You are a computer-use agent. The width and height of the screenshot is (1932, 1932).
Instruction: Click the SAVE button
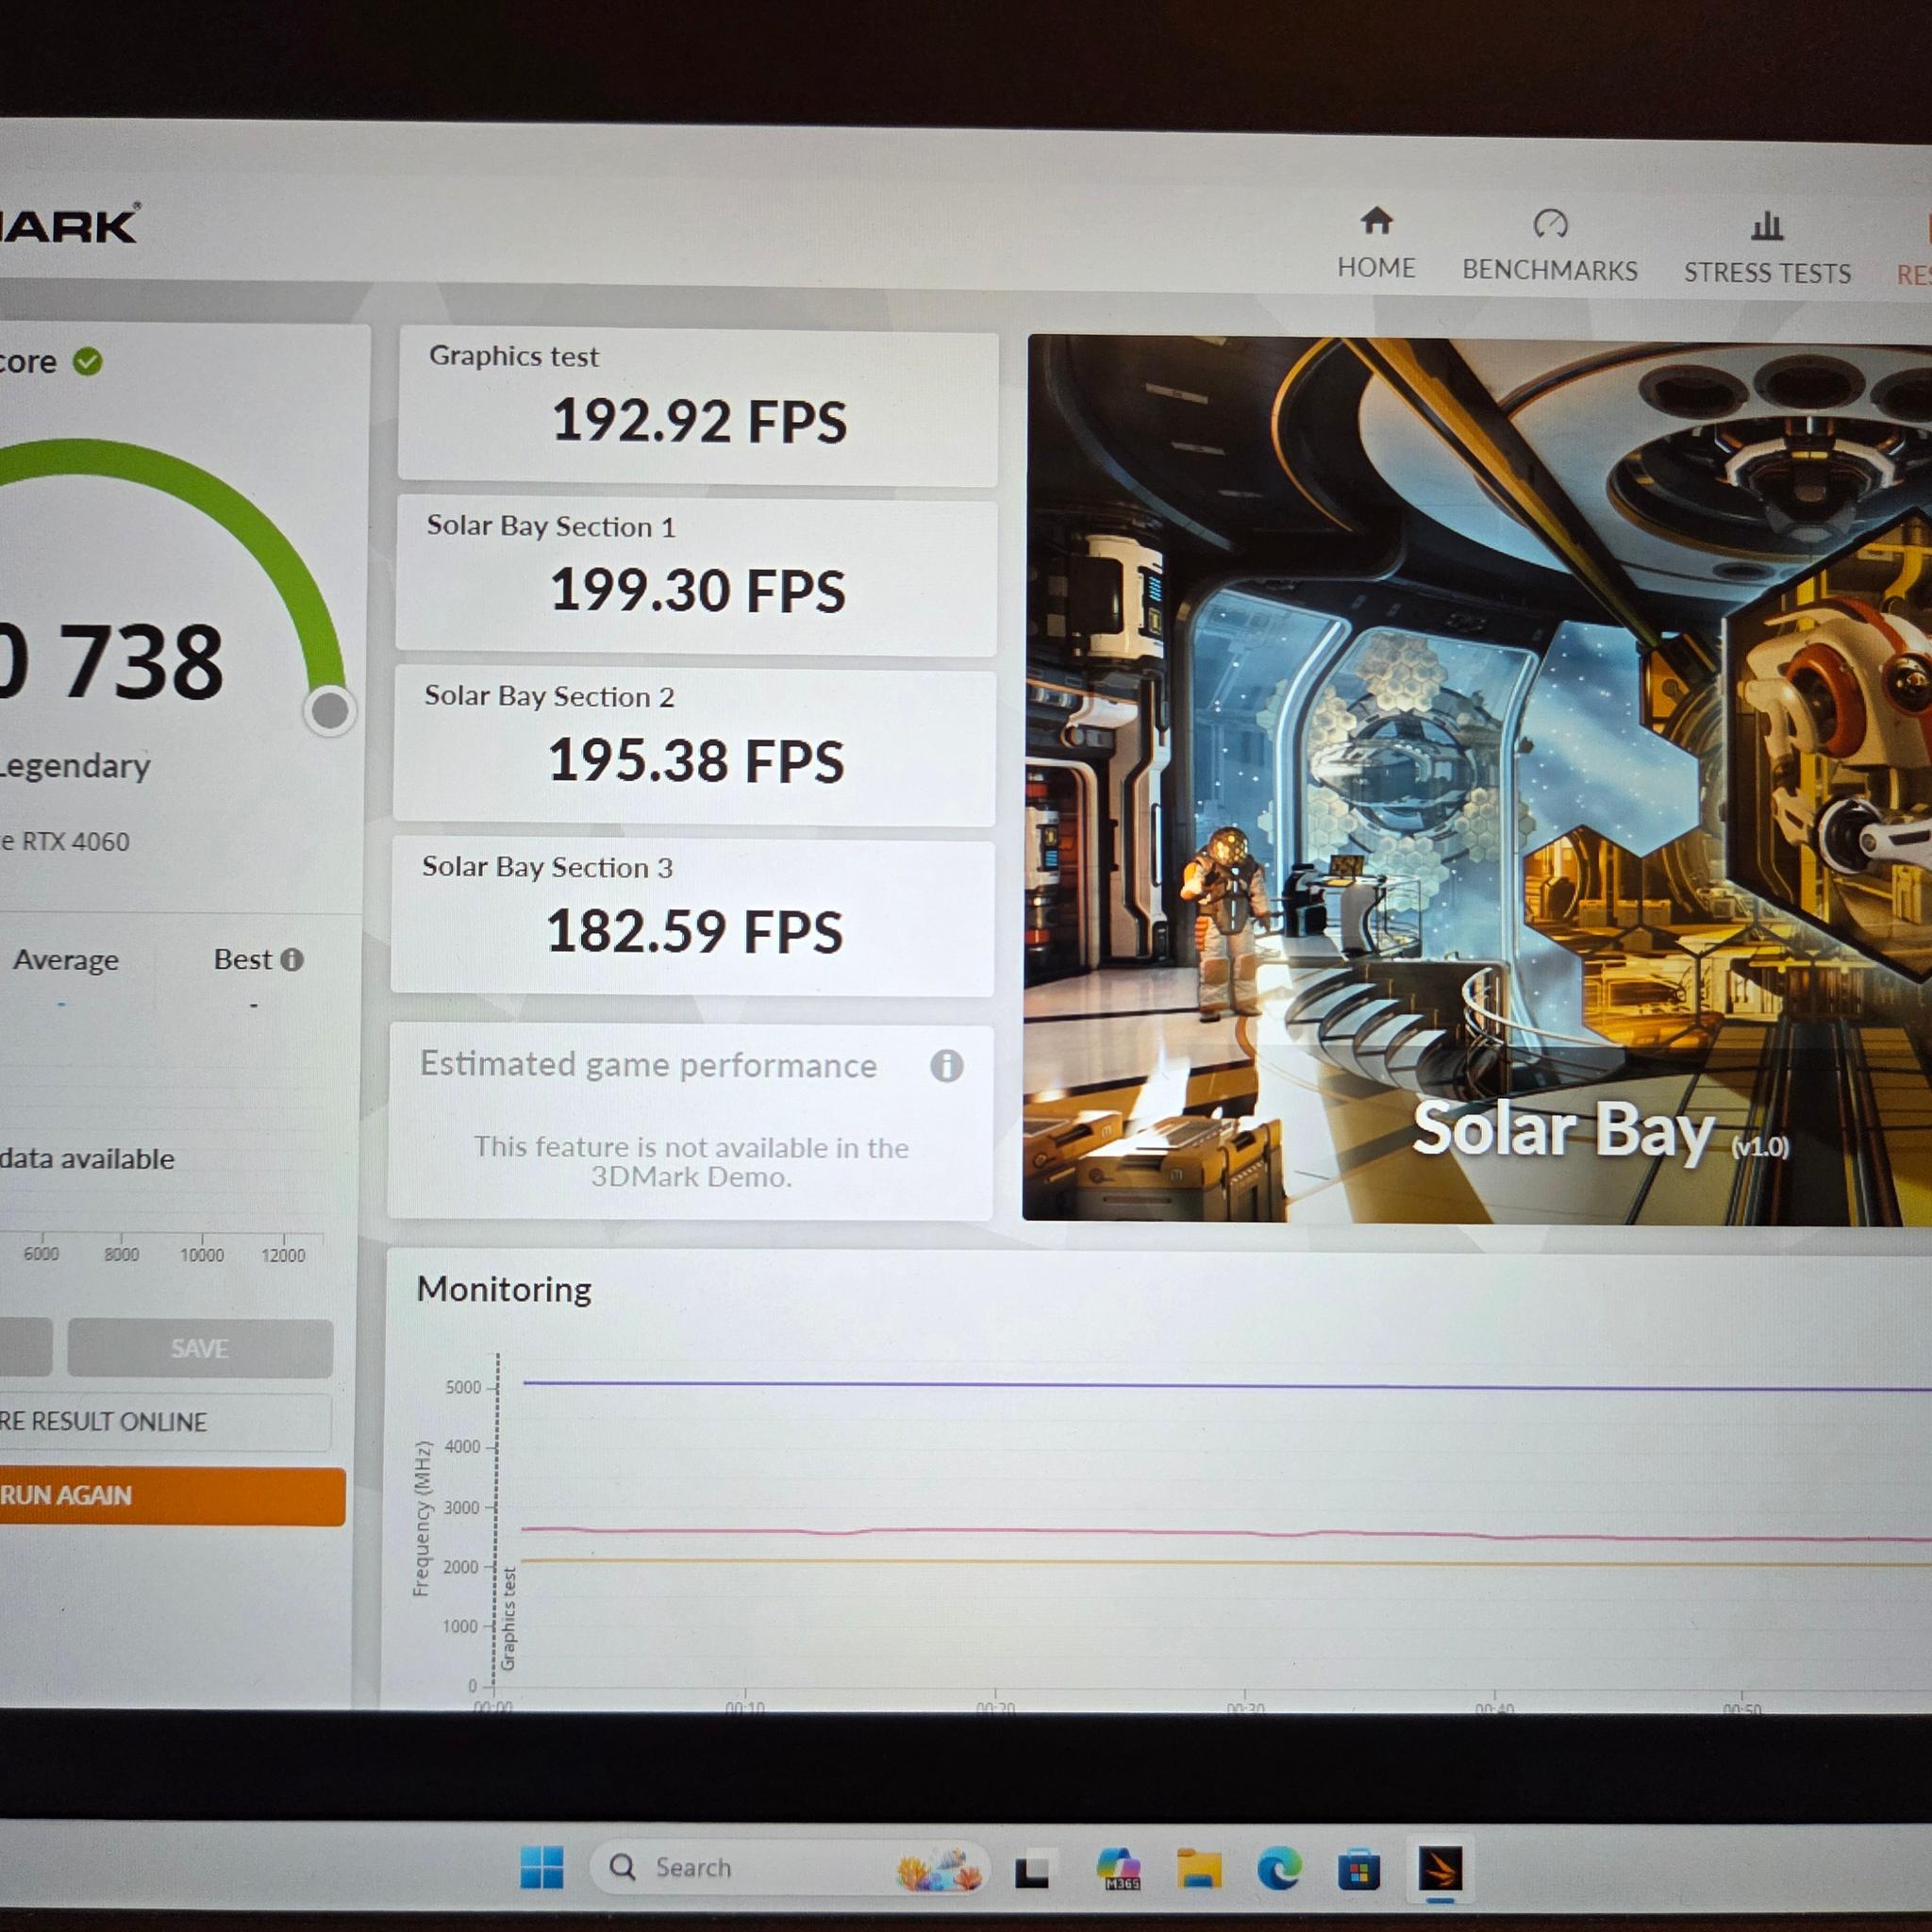coord(200,1348)
